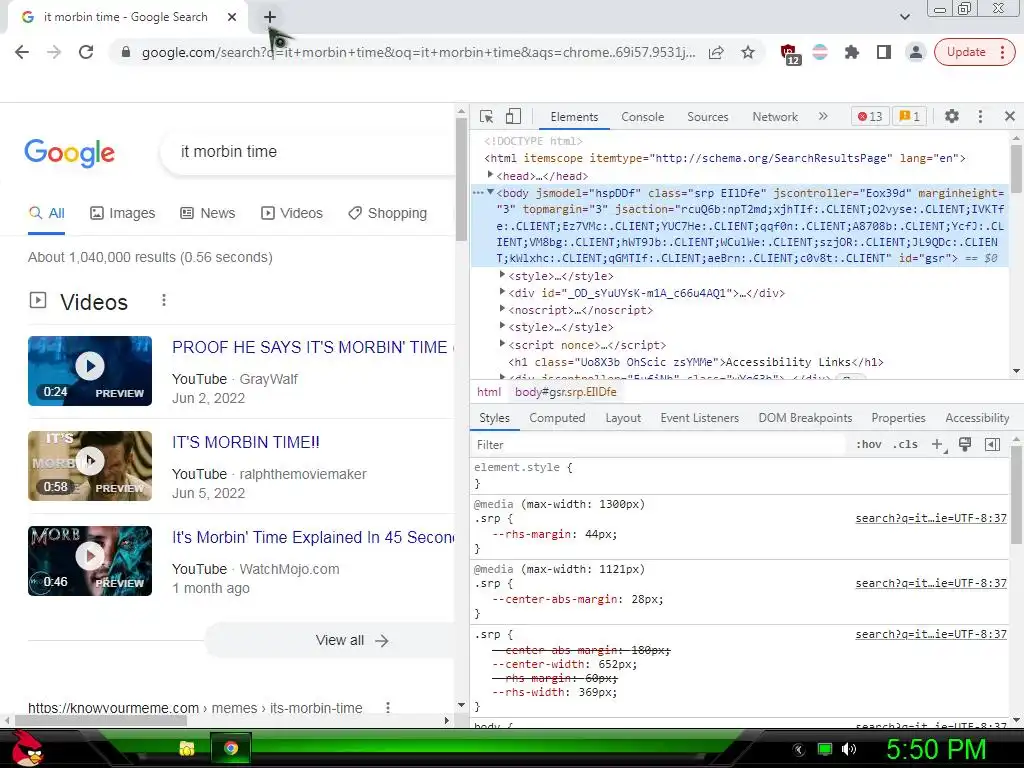The image size is (1024, 768).
Task: Open 'PROOF HE SAYS IT'S MORBIN' TIME' link
Action: [x=313, y=347]
